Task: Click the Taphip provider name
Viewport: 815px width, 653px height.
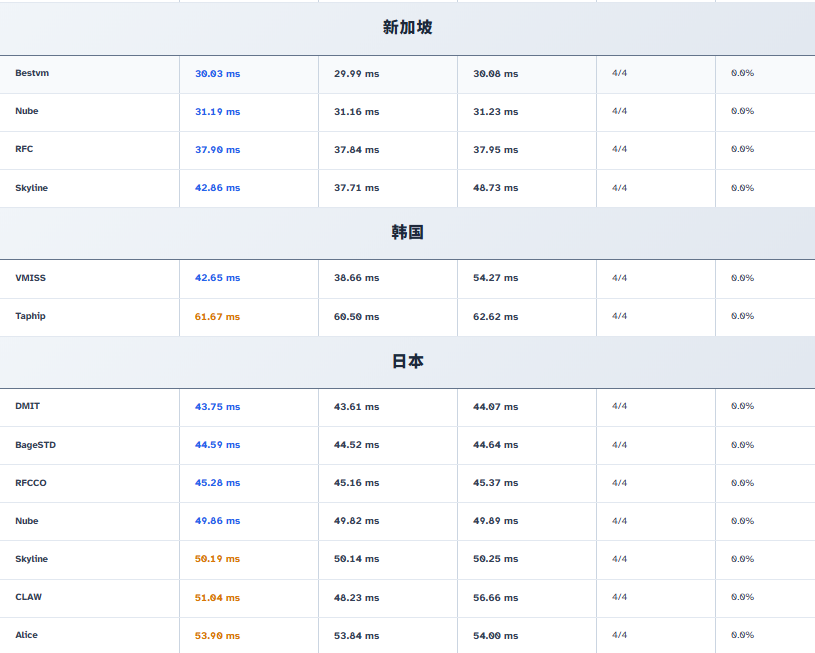Action: pyautogui.click(x=30, y=316)
